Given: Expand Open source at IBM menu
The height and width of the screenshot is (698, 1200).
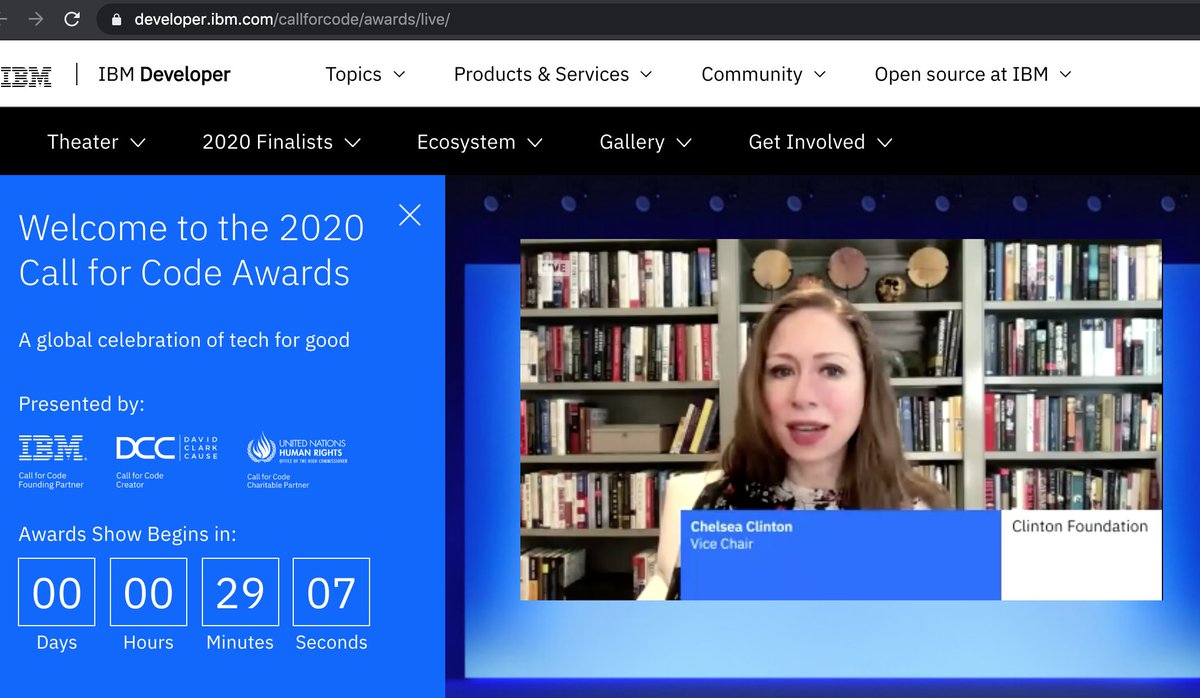Looking at the screenshot, I should click(x=972, y=75).
